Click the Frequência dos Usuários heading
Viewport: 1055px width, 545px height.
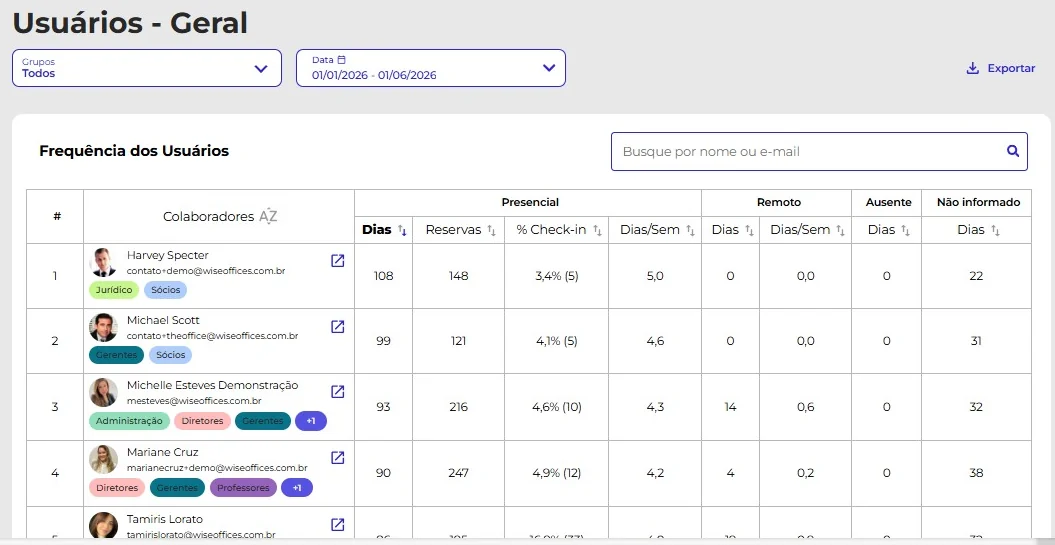click(134, 151)
